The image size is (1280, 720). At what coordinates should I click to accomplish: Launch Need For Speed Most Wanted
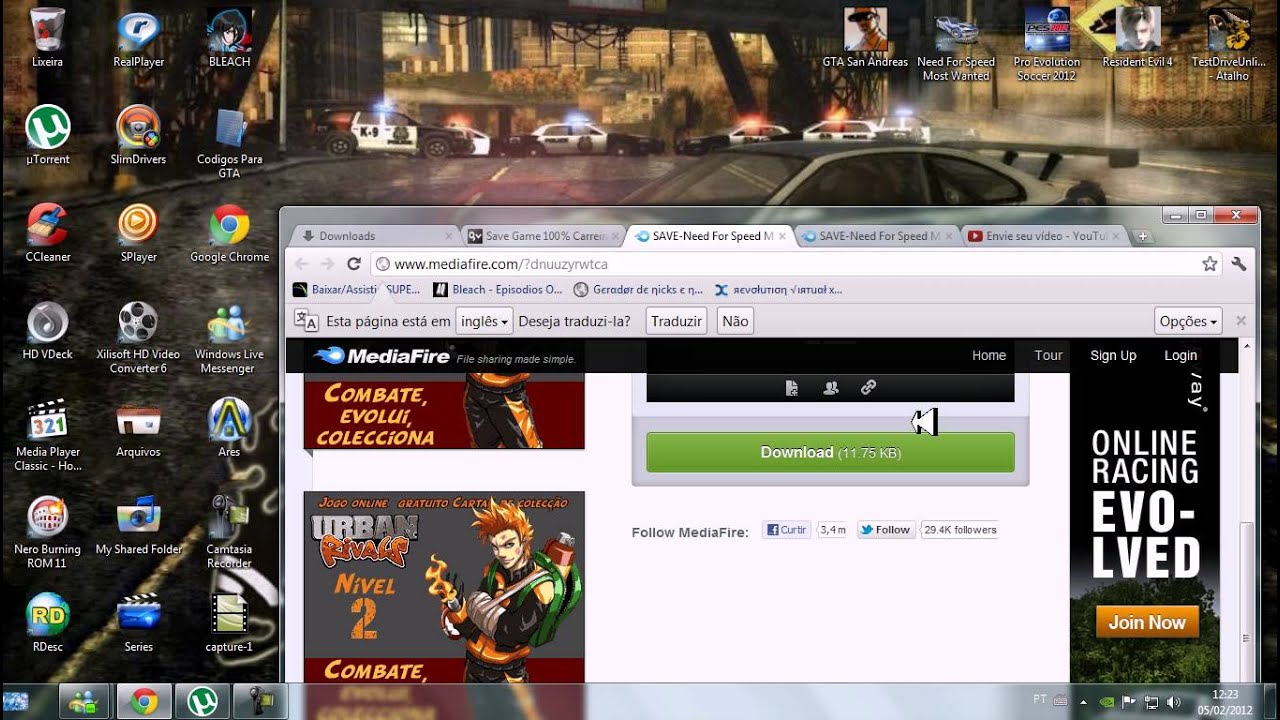click(x=956, y=45)
